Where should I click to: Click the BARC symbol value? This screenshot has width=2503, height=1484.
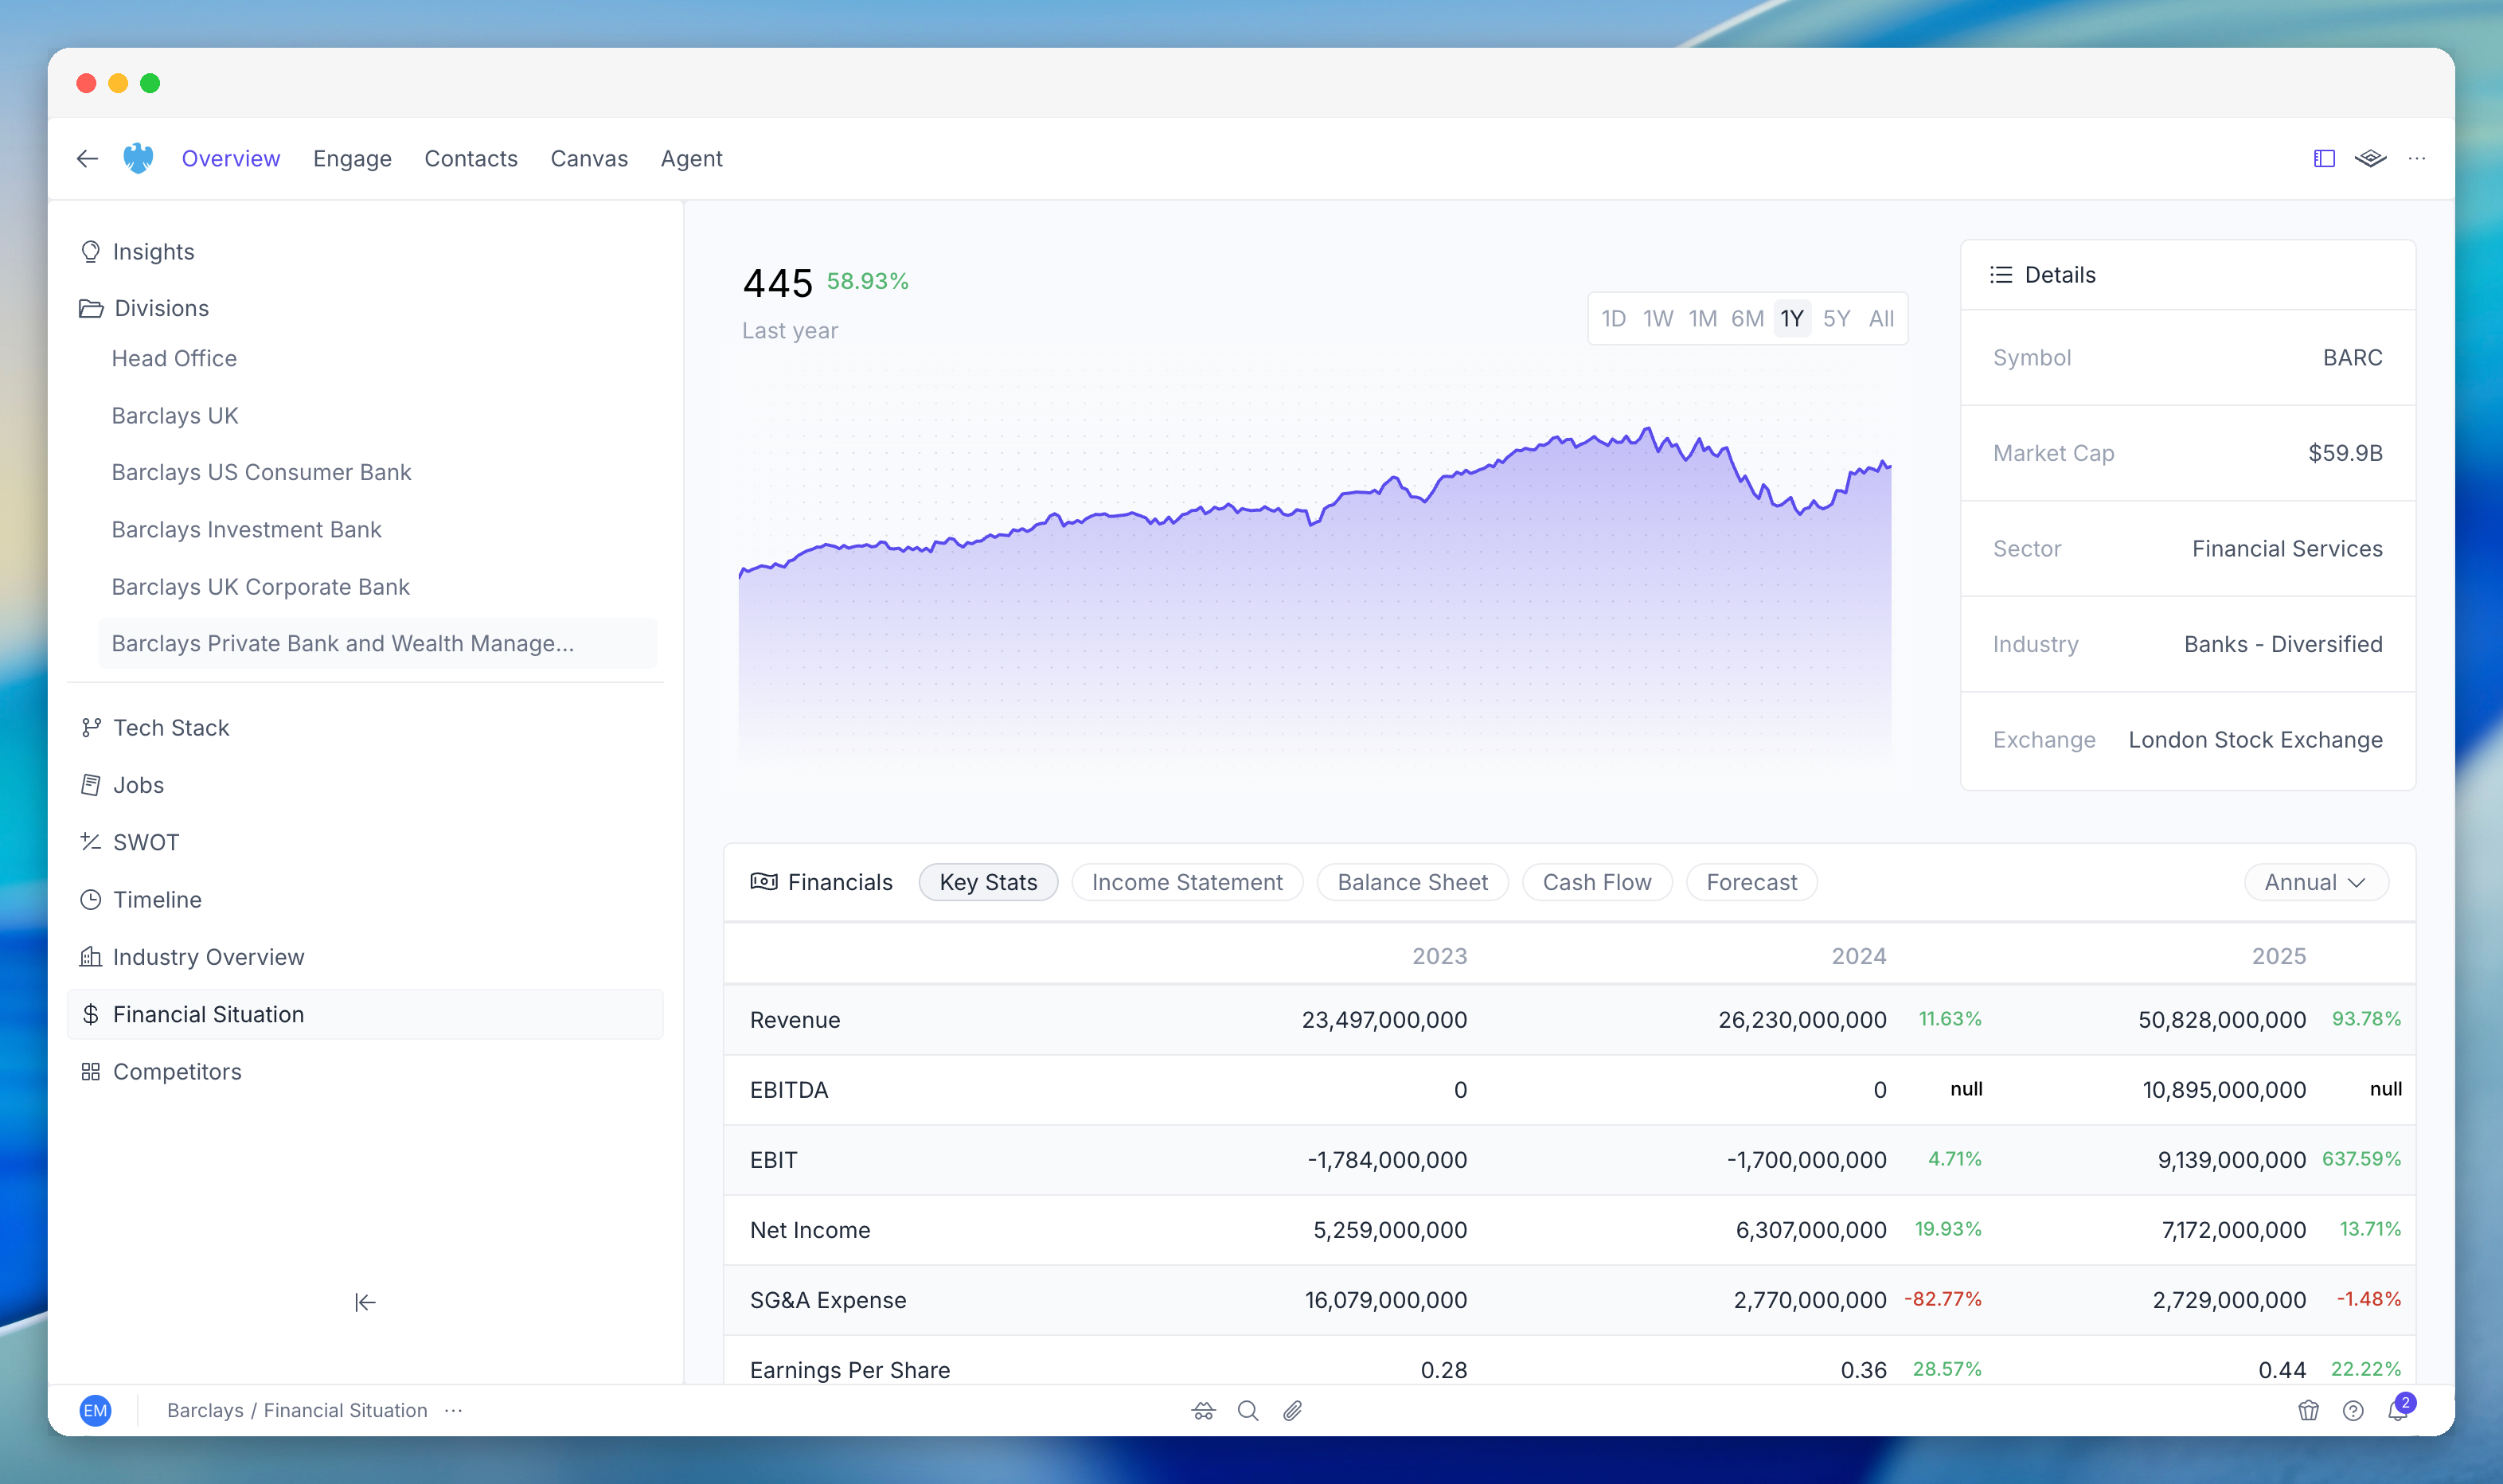(2352, 357)
